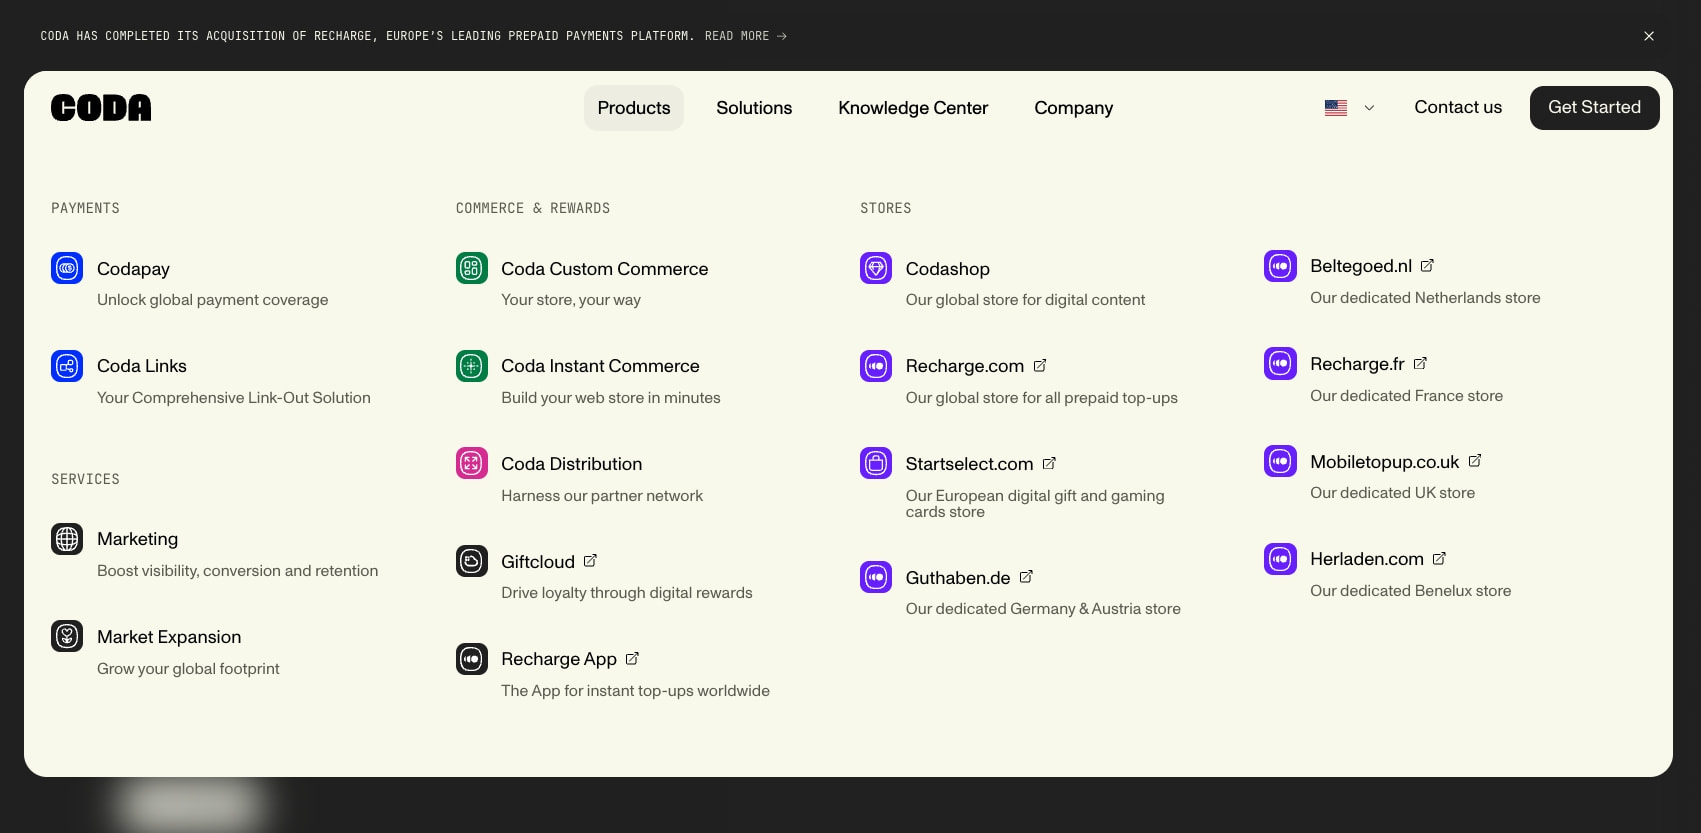Open the Startselect.com store link
This screenshot has height=833, width=1701.
[x=969, y=464]
